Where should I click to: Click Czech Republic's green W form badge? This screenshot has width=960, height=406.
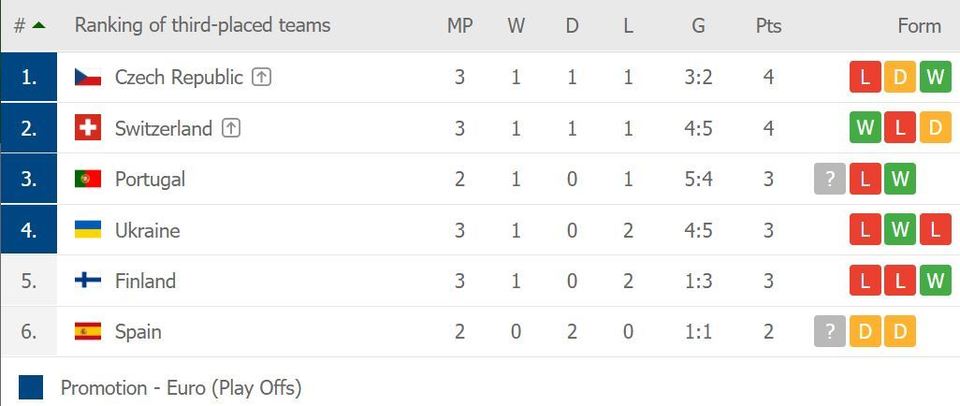coord(935,77)
